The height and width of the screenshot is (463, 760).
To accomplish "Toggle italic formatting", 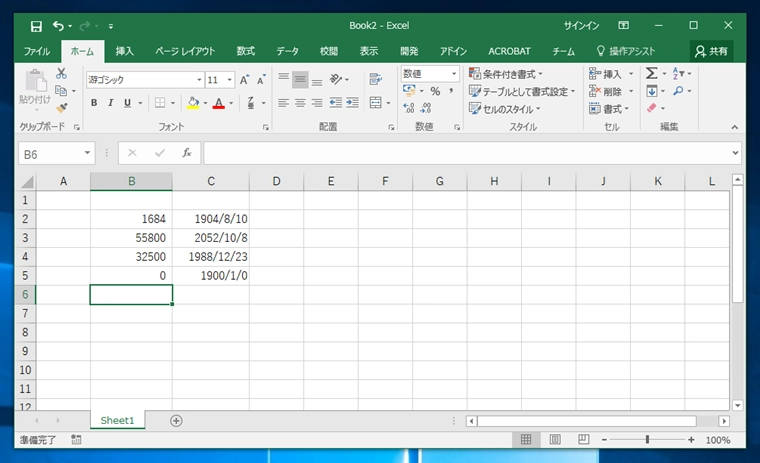I will (x=111, y=103).
